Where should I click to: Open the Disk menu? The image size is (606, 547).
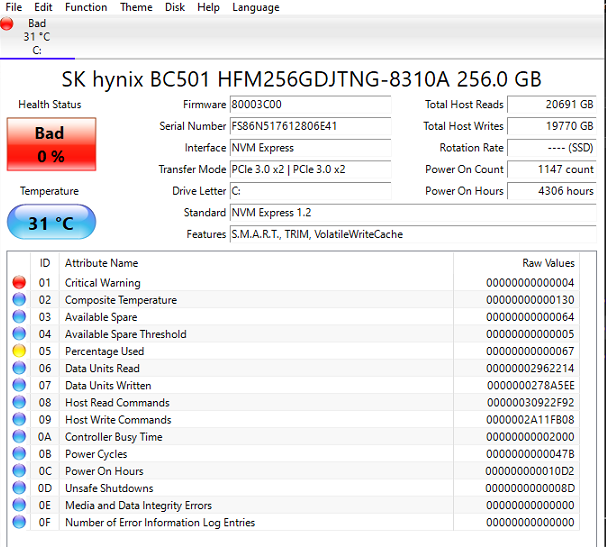pyautogui.click(x=175, y=7)
